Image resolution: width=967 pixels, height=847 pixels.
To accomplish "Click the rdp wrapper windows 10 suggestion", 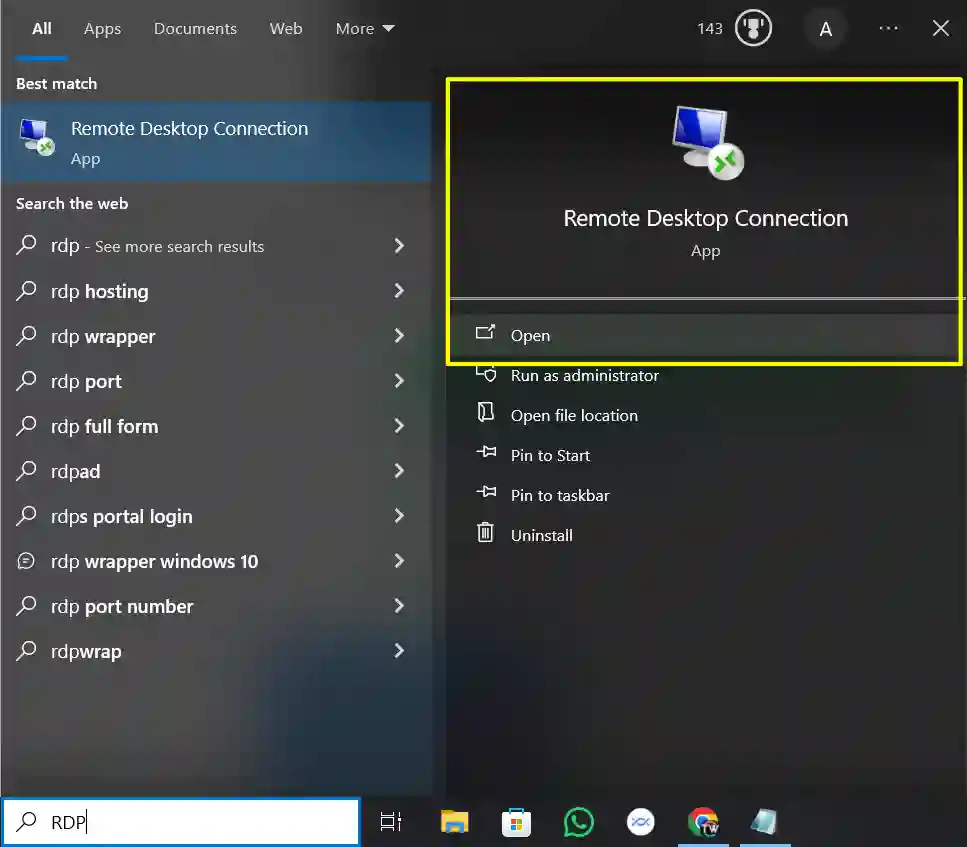I will [154, 561].
